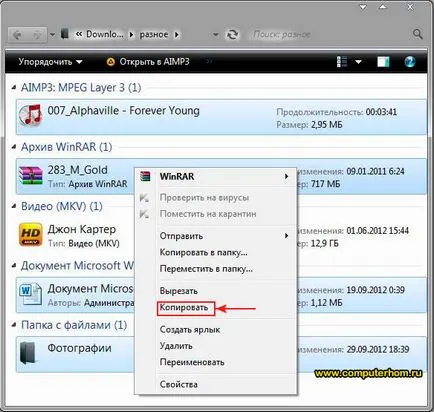Toggle the preview pane

click(x=383, y=62)
